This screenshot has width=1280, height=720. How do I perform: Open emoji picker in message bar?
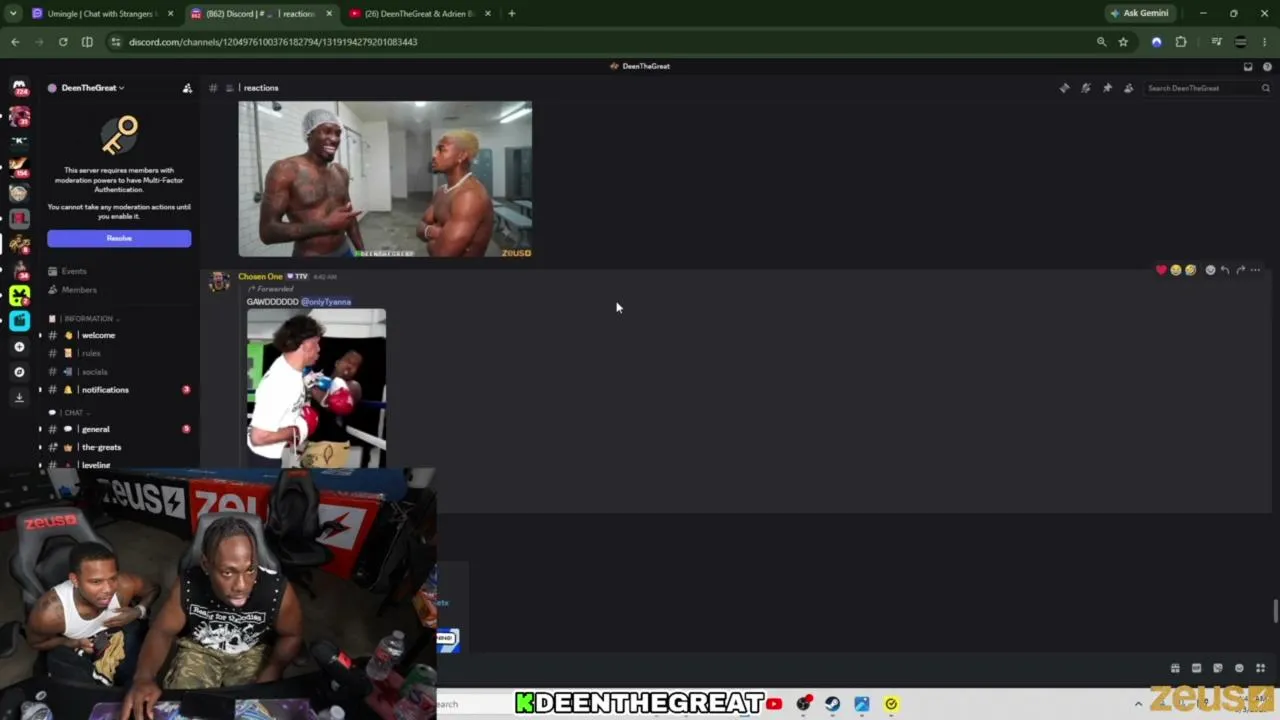tap(1239, 668)
